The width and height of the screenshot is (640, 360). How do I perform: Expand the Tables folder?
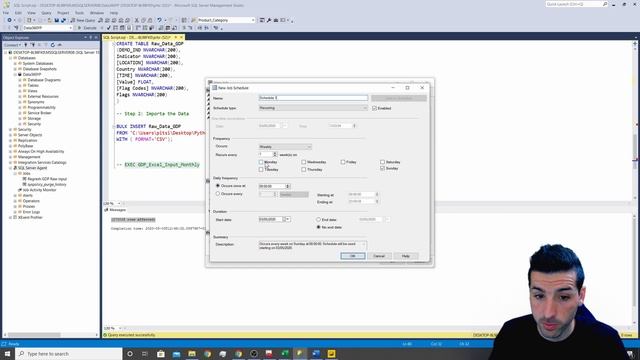[20, 85]
